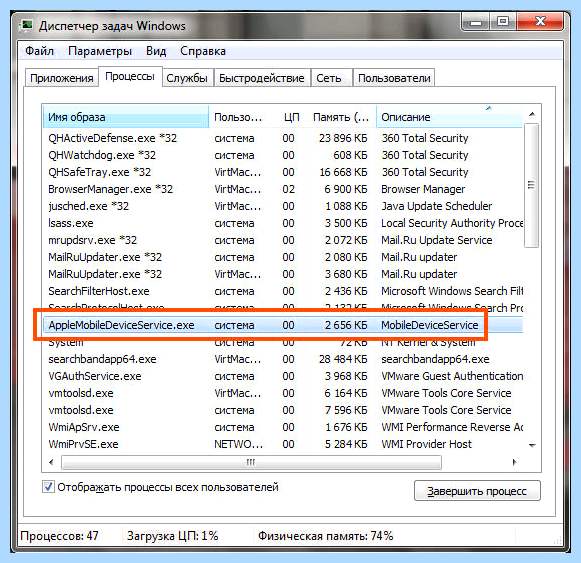The image size is (581, 563).
Task: Click the Загрузка ЦП: 1% status entry
Action: (172, 536)
